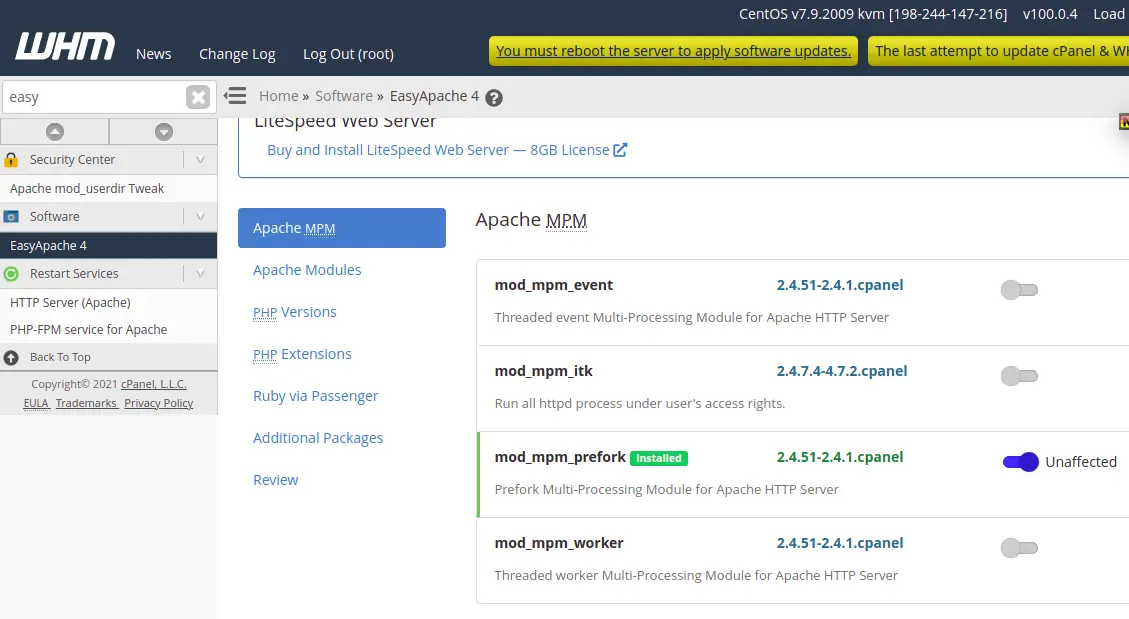
Task: Collapse the Security Center section chevron
Action: (x=200, y=160)
